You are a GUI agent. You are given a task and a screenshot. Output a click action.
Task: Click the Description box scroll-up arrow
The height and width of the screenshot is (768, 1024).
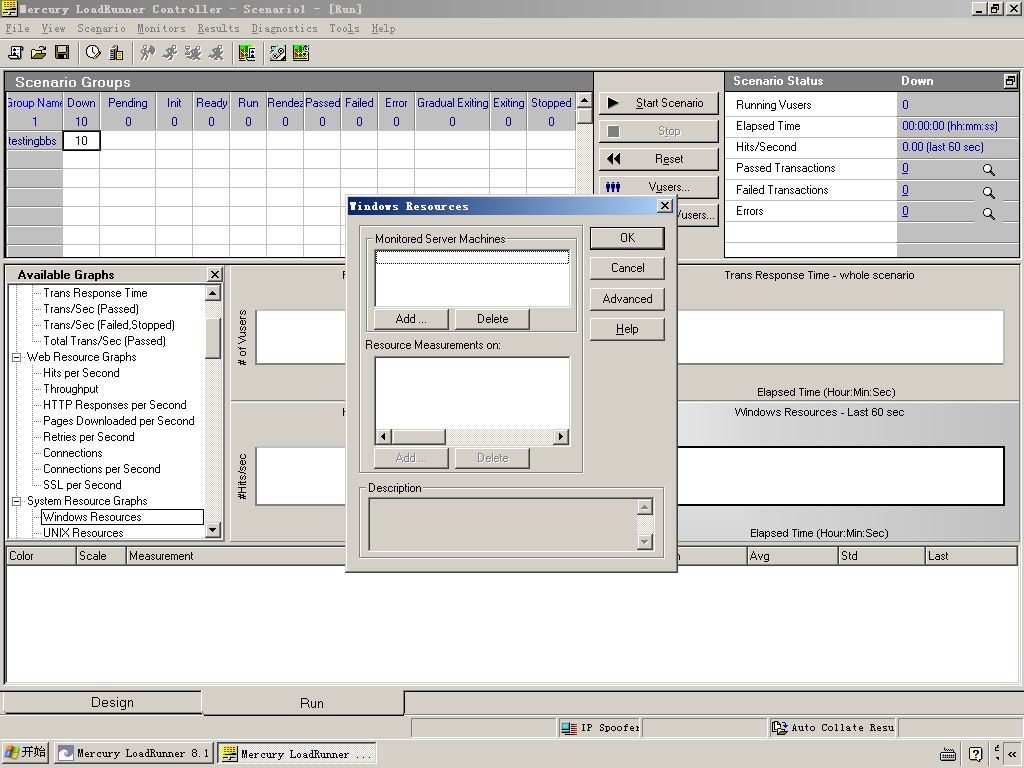click(645, 507)
